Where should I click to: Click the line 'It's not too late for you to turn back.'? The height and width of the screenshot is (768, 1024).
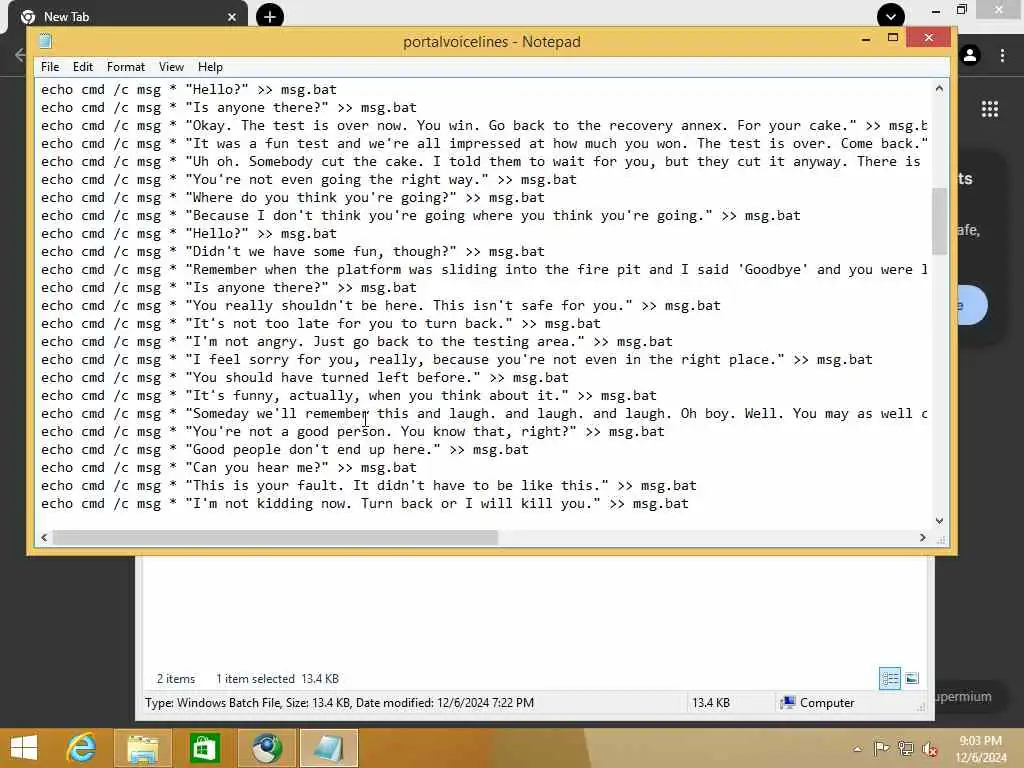pyautogui.click(x=321, y=323)
